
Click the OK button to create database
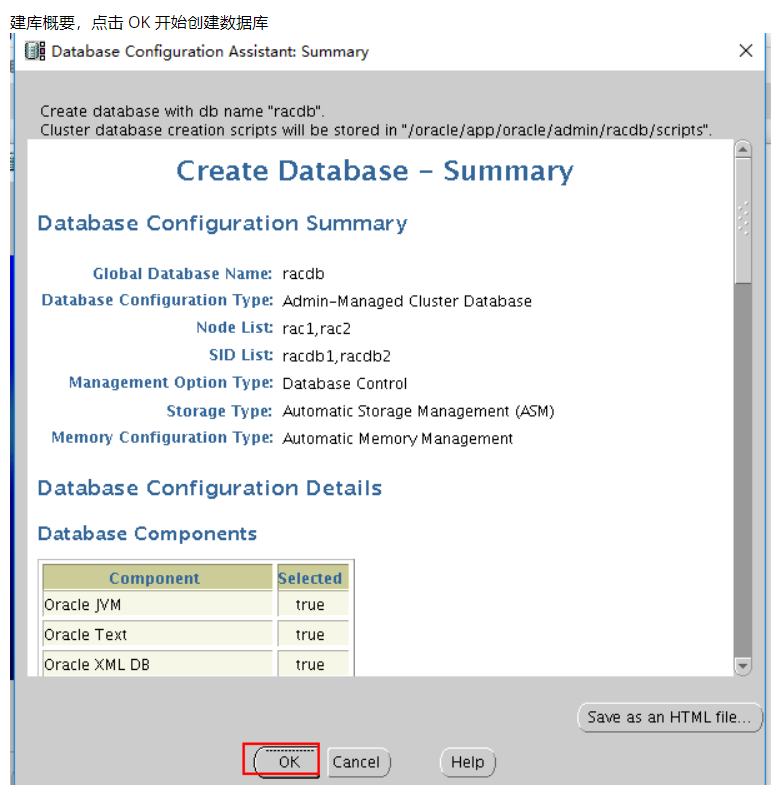[288, 762]
